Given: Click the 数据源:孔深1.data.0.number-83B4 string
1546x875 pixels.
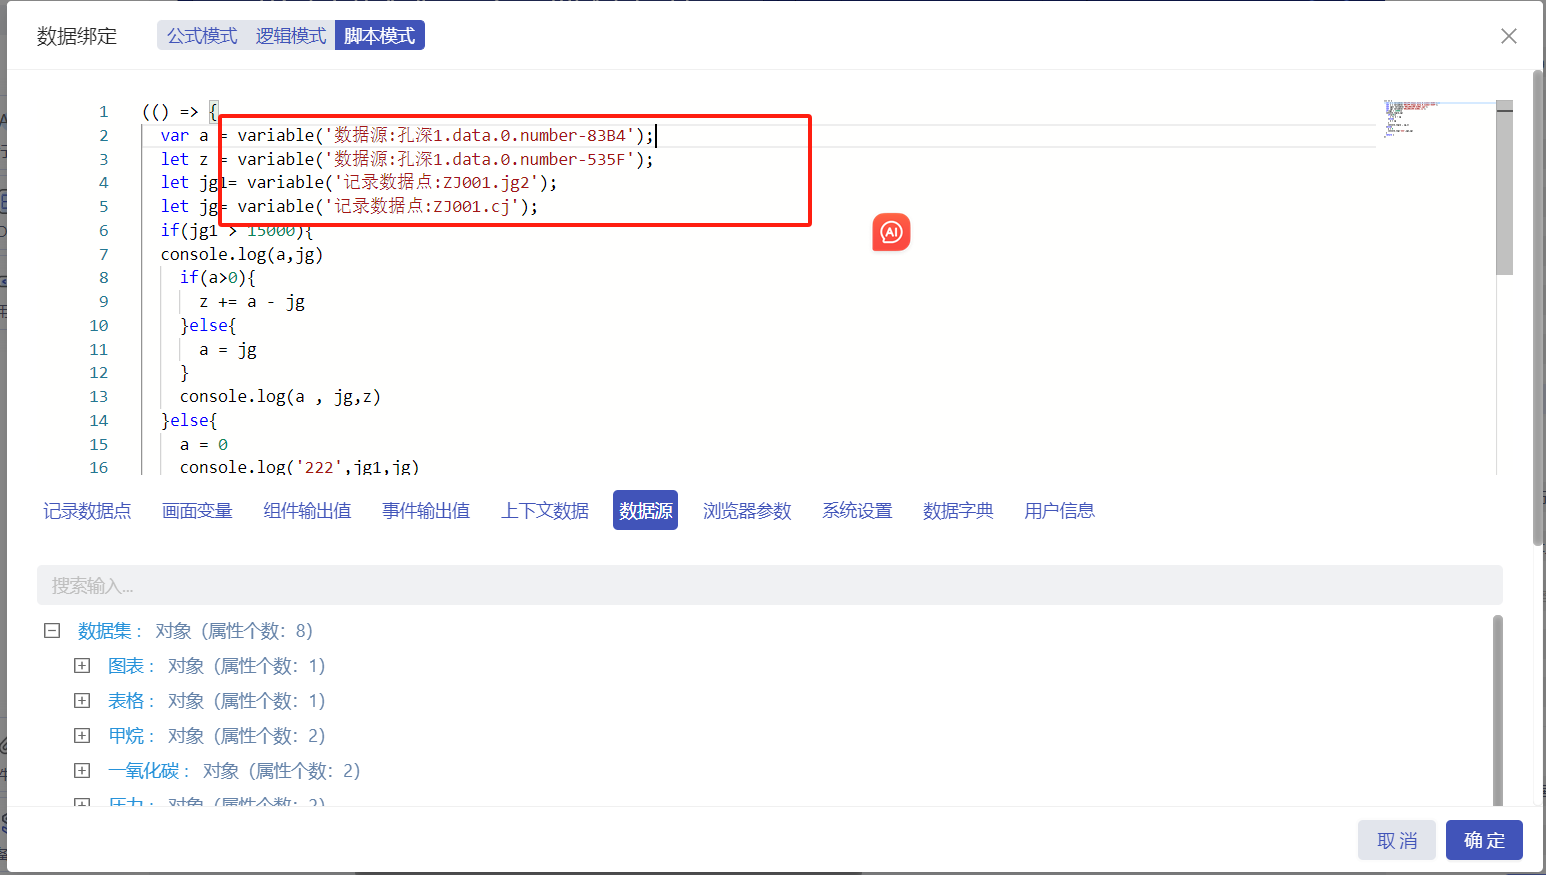Looking at the screenshot, I should (x=479, y=136).
